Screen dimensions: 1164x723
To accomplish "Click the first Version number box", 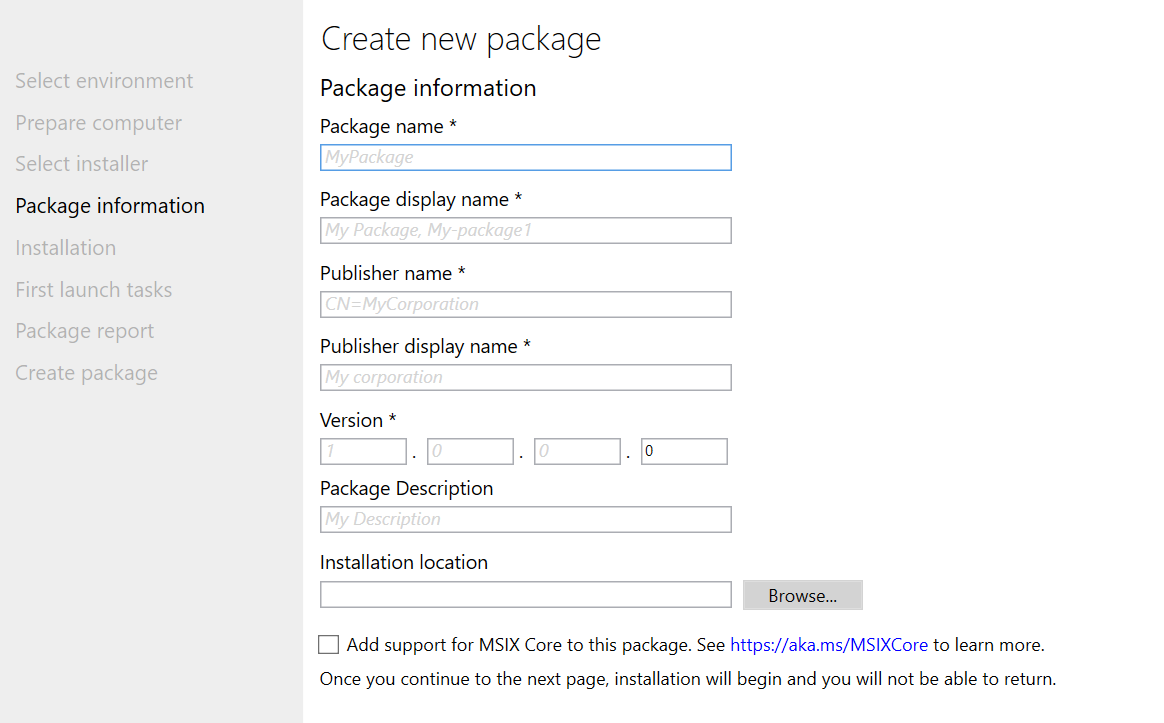I will click(364, 451).
